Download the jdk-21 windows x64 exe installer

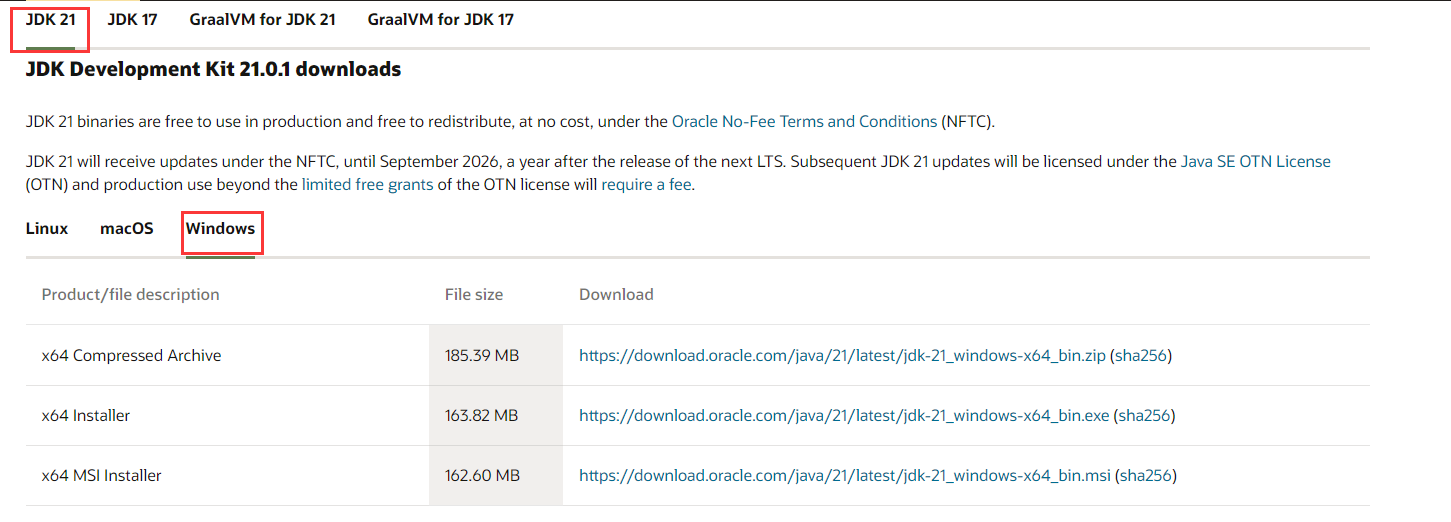(844, 415)
